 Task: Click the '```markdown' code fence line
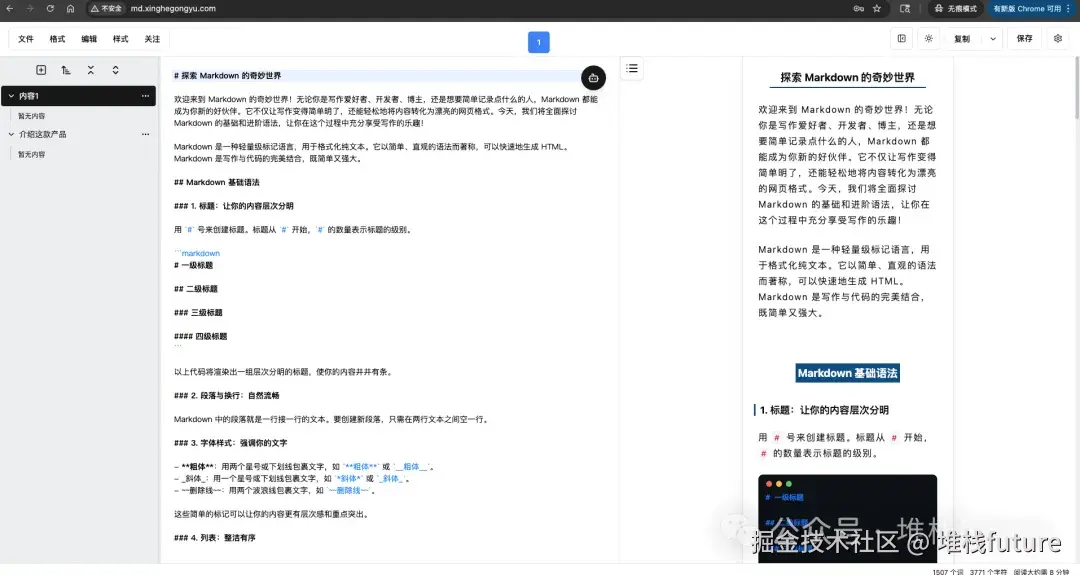197,253
